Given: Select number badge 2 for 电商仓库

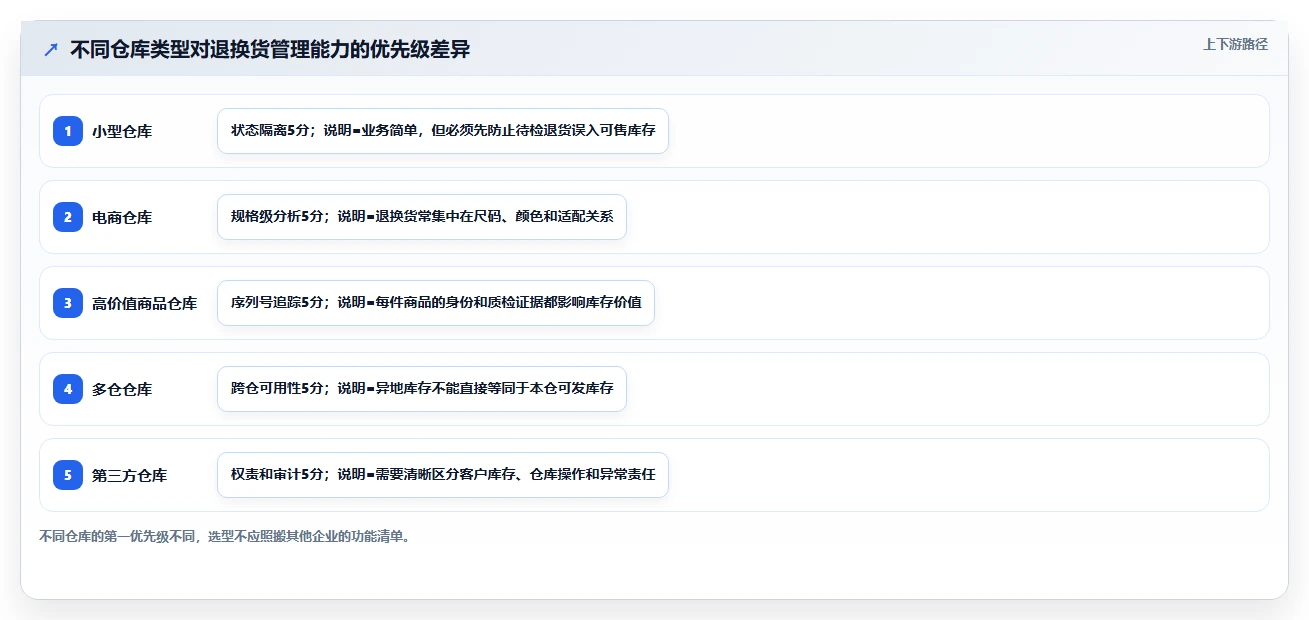Looking at the screenshot, I should [68, 217].
